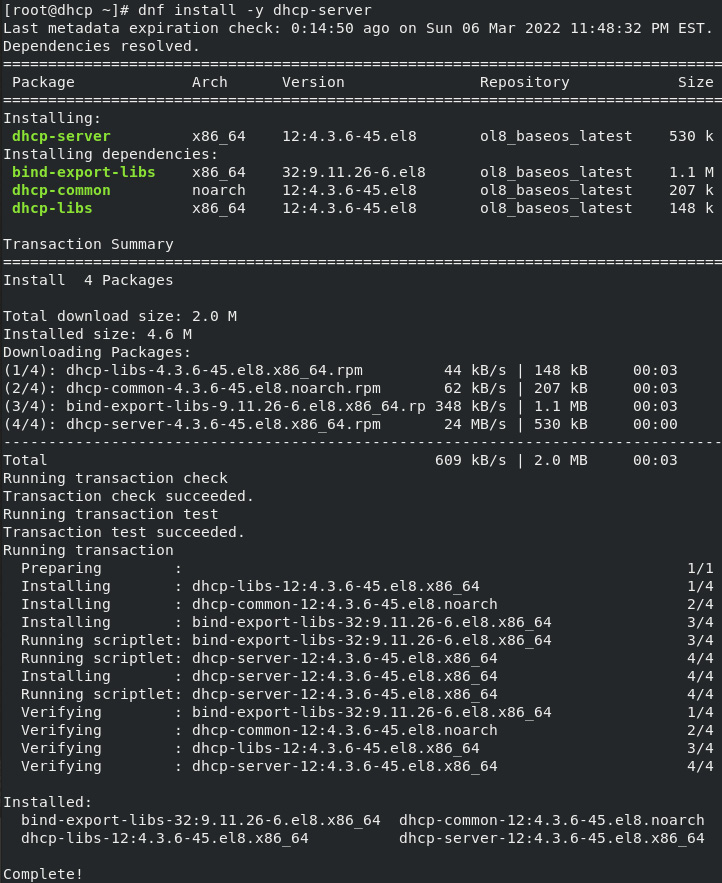Click the green dhcp-libs package name
This screenshot has height=883, width=722.
pyautogui.click(x=52, y=208)
